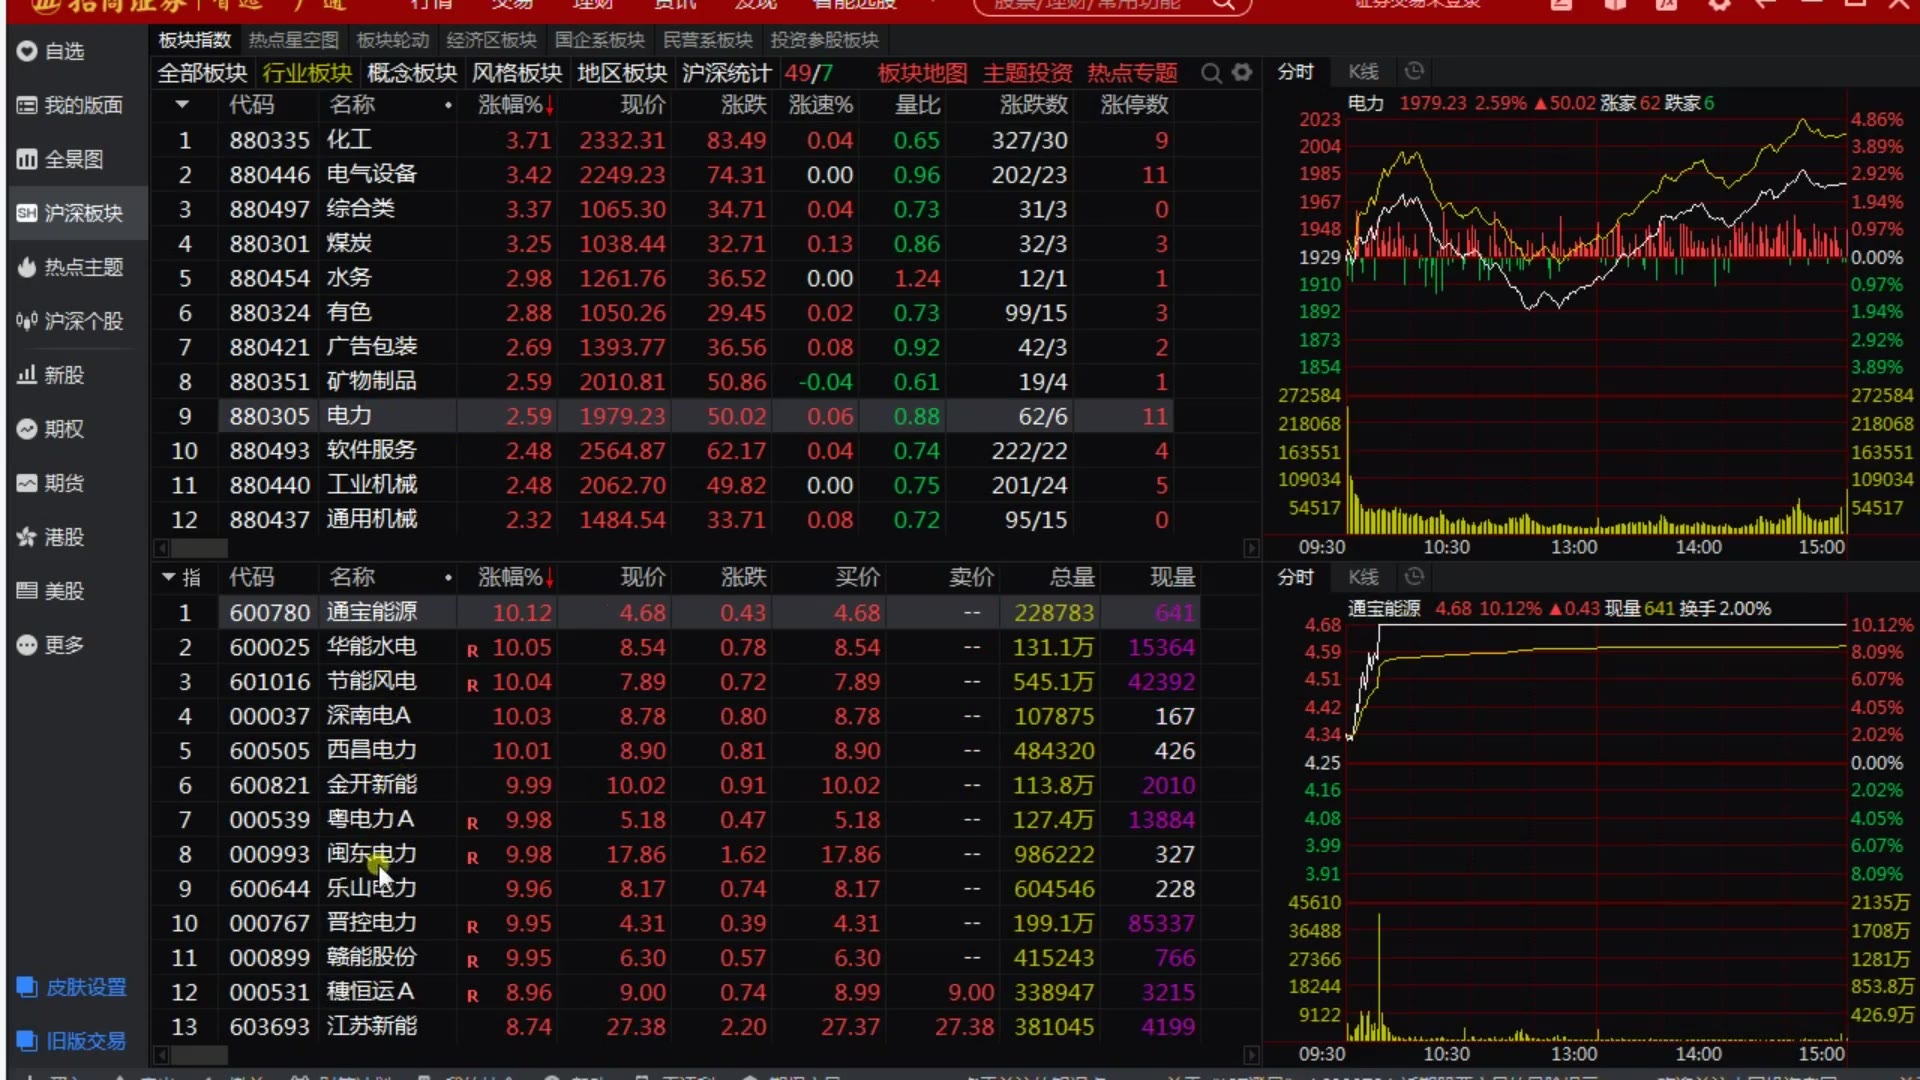This screenshot has width=1920, height=1080.
Task: Open 全景图 panorama view
Action: (x=60, y=159)
